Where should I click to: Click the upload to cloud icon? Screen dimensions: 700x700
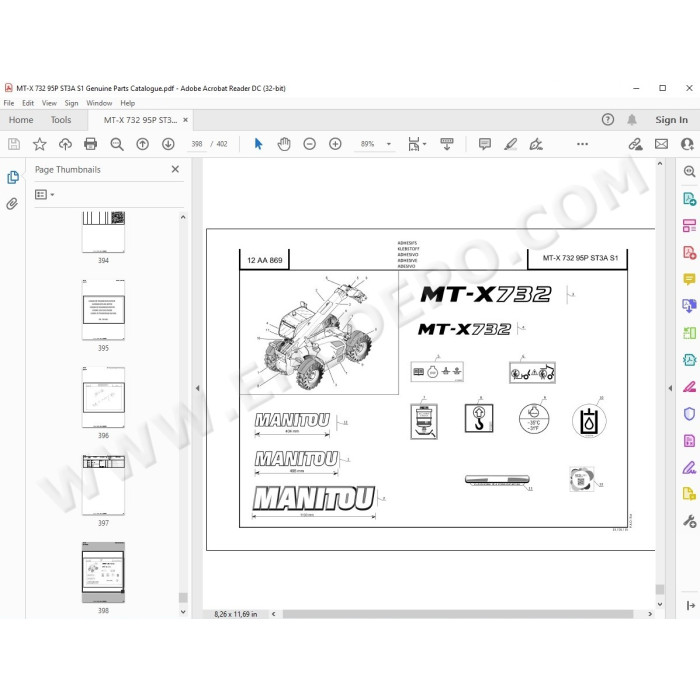click(x=65, y=144)
